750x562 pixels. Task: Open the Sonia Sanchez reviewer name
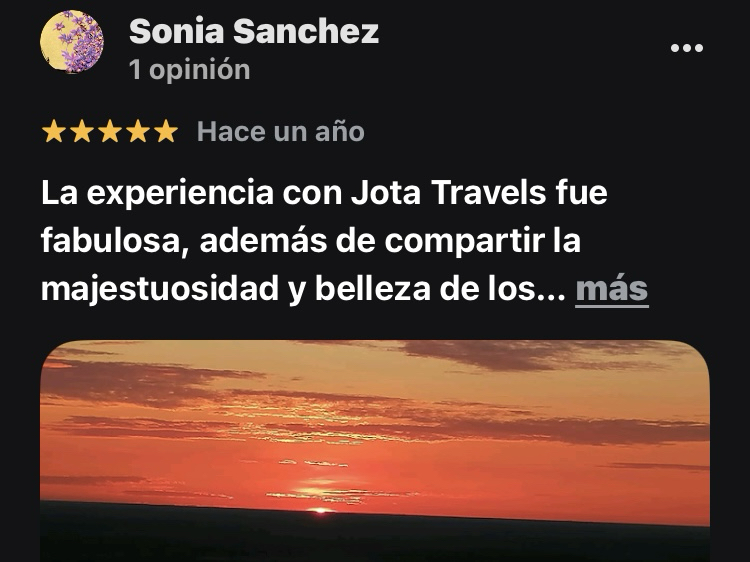point(254,32)
